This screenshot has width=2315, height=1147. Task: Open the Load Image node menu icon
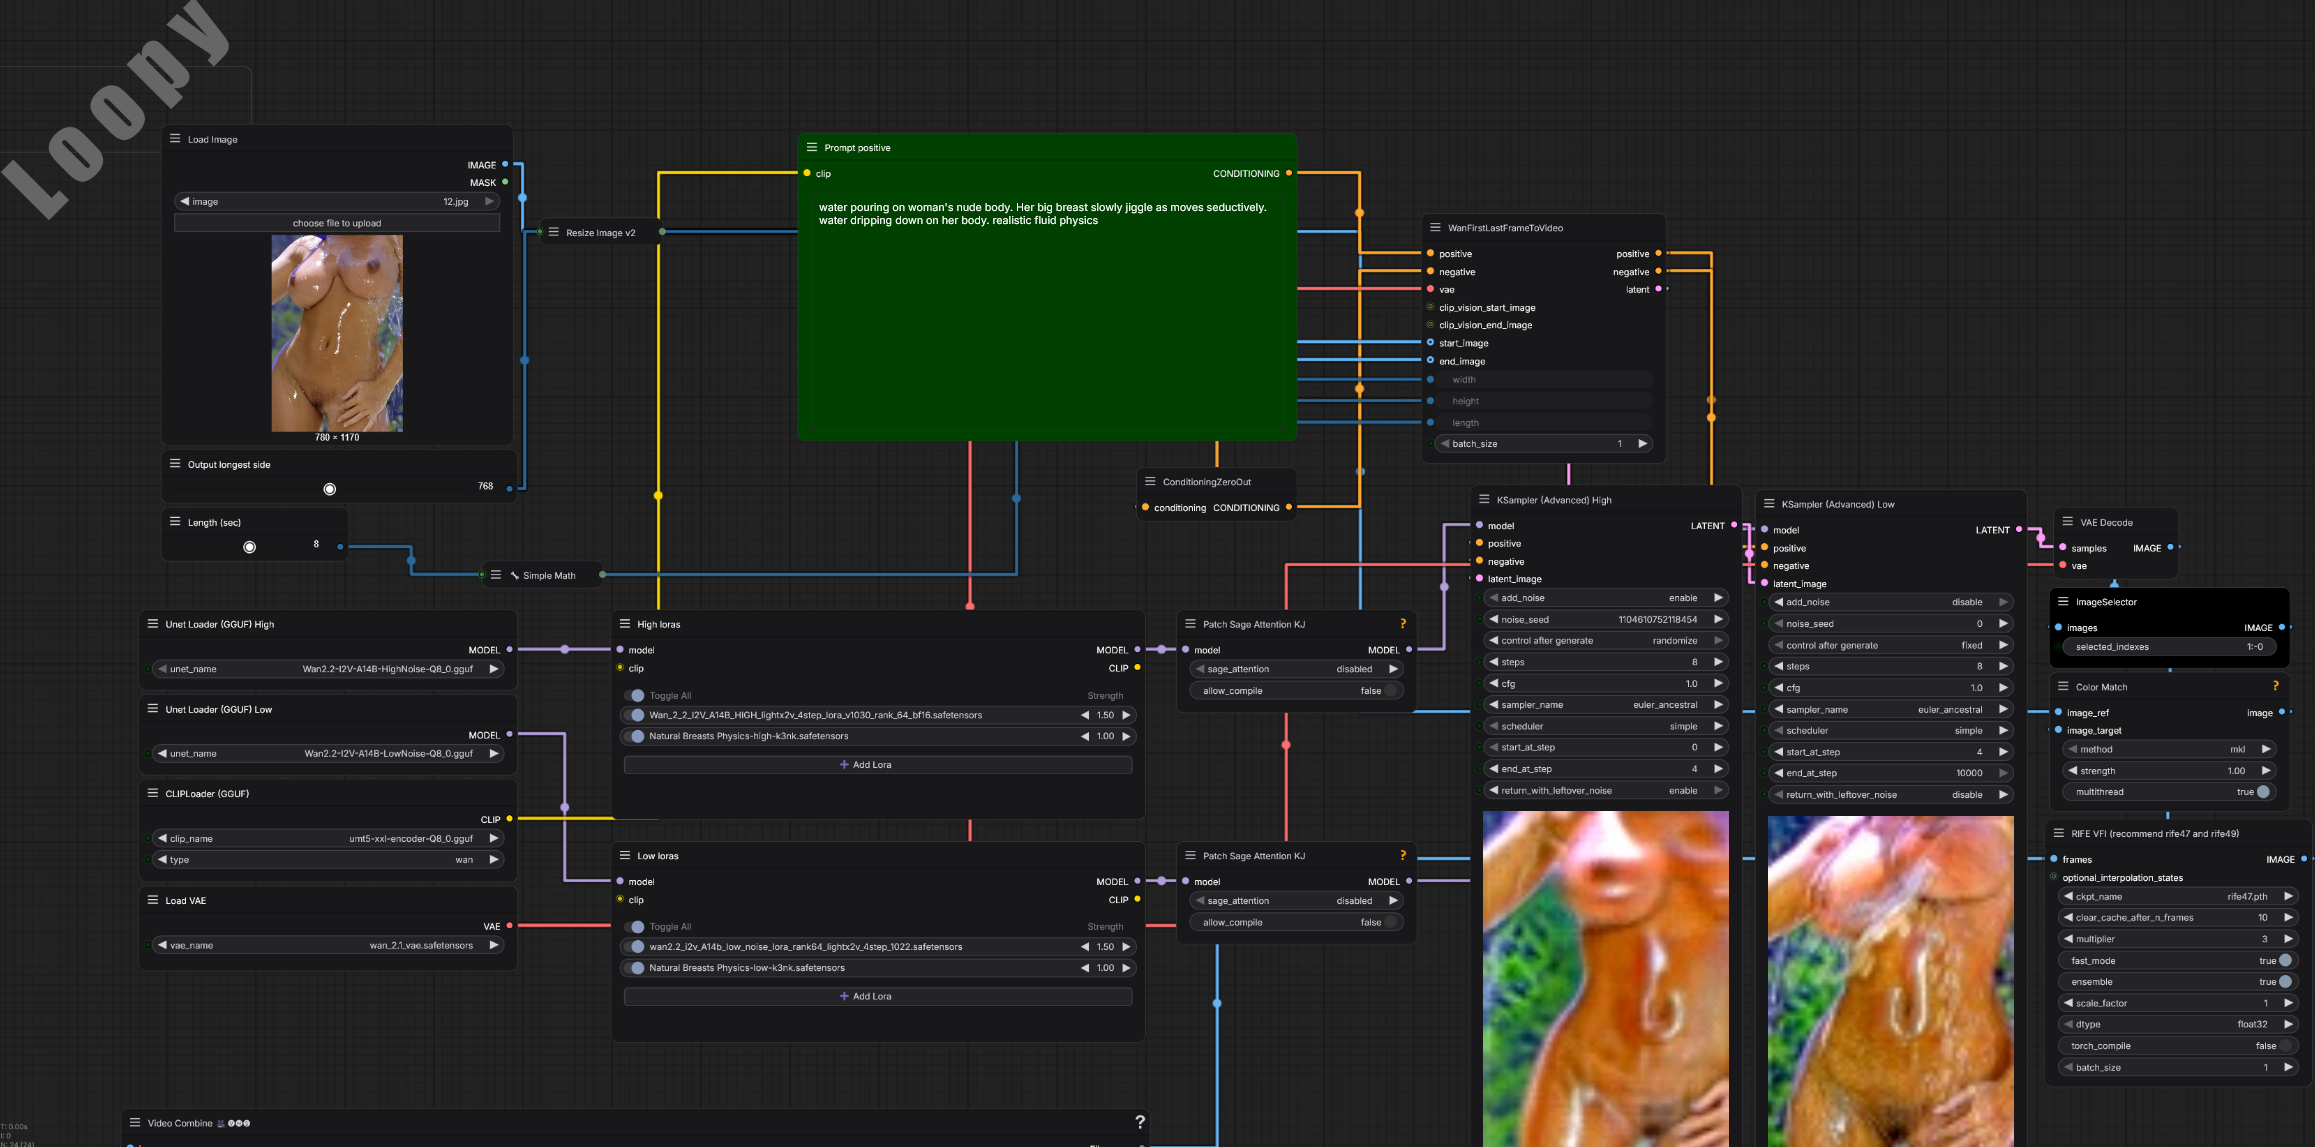(x=175, y=139)
